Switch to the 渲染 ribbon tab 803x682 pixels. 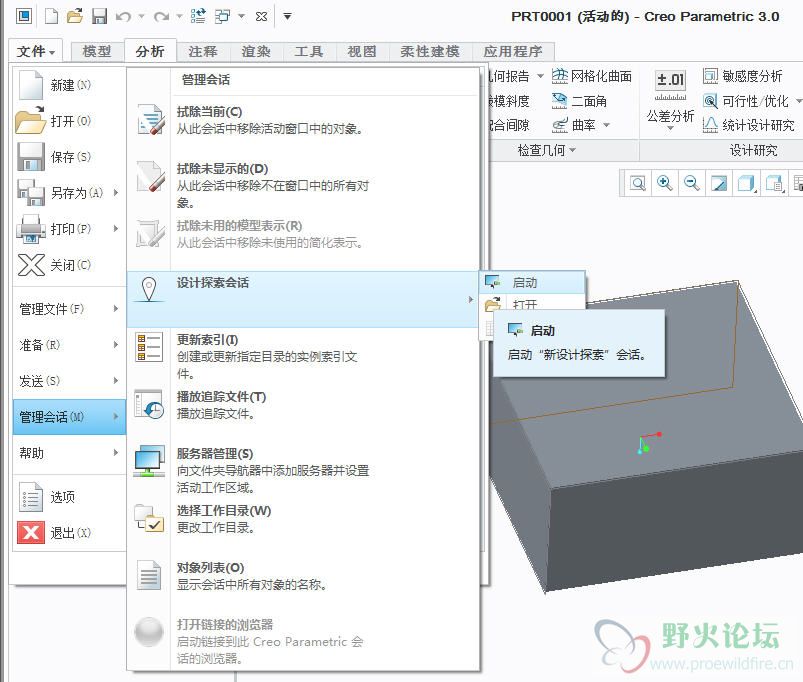tap(256, 52)
